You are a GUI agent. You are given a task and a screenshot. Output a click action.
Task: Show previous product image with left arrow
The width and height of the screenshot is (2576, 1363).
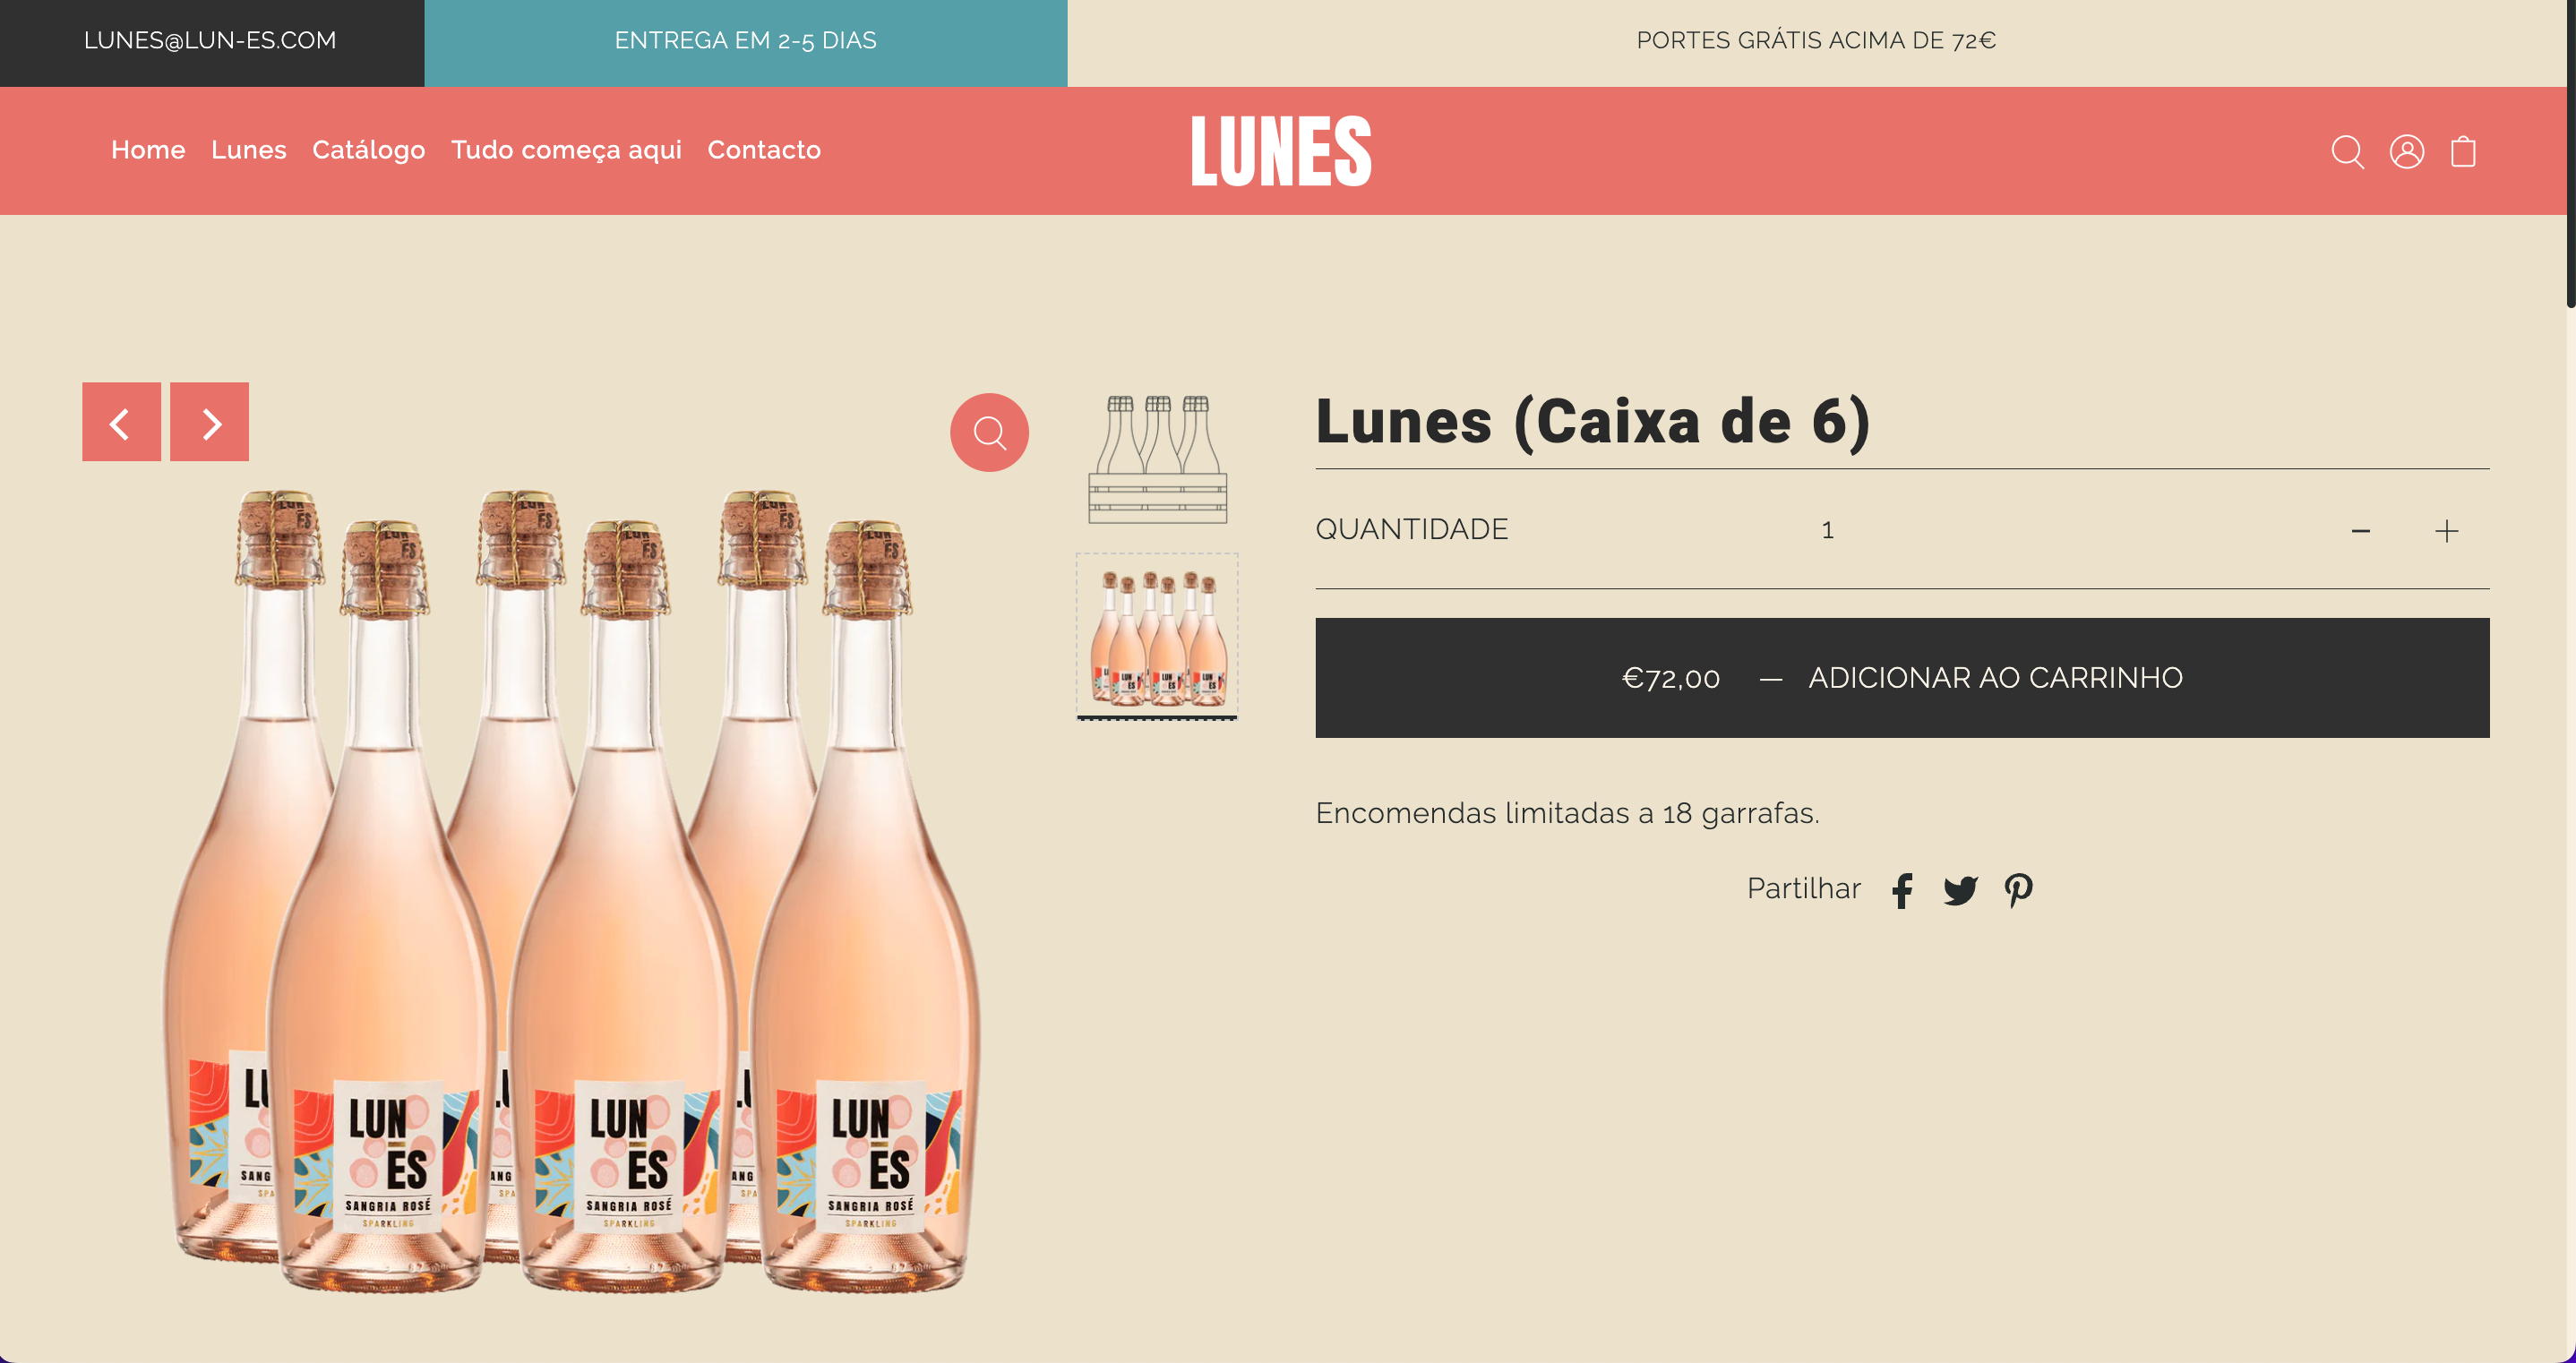(121, 422)
